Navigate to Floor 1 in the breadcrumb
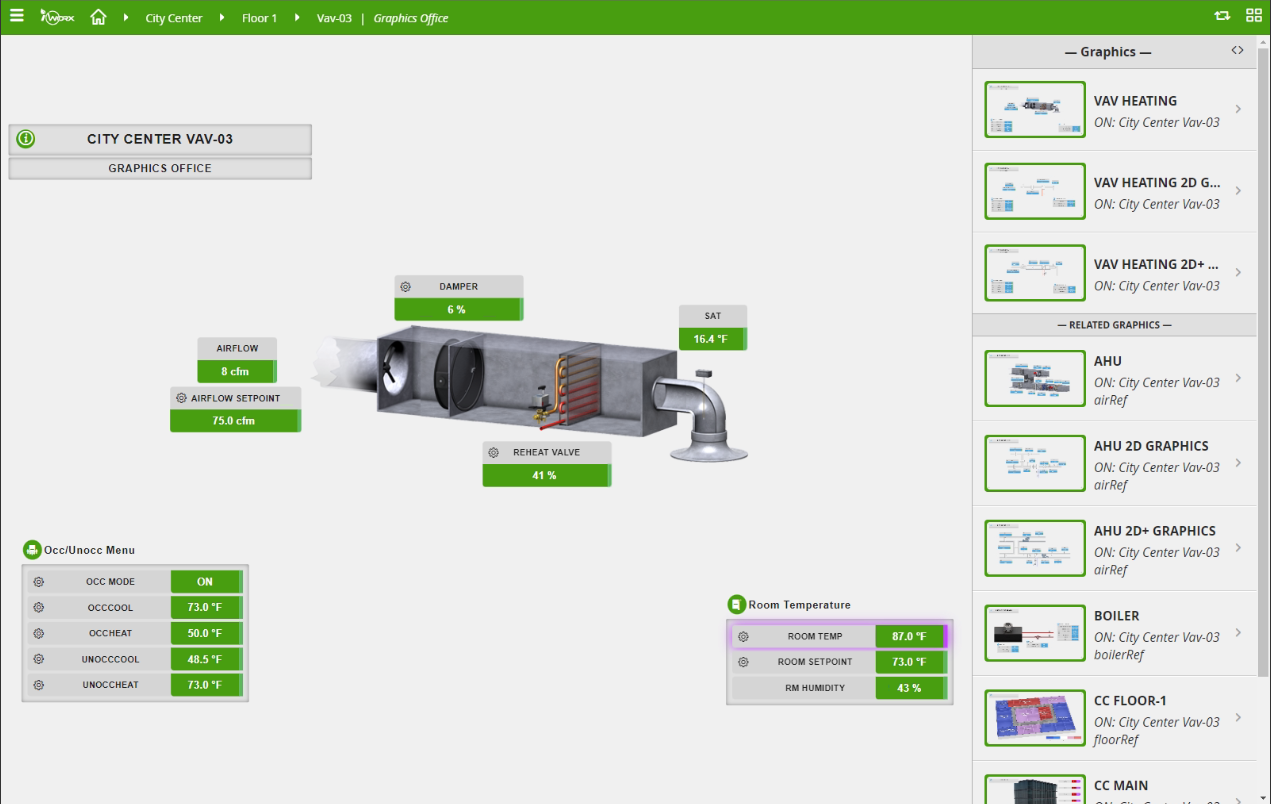 pos(260,18)
